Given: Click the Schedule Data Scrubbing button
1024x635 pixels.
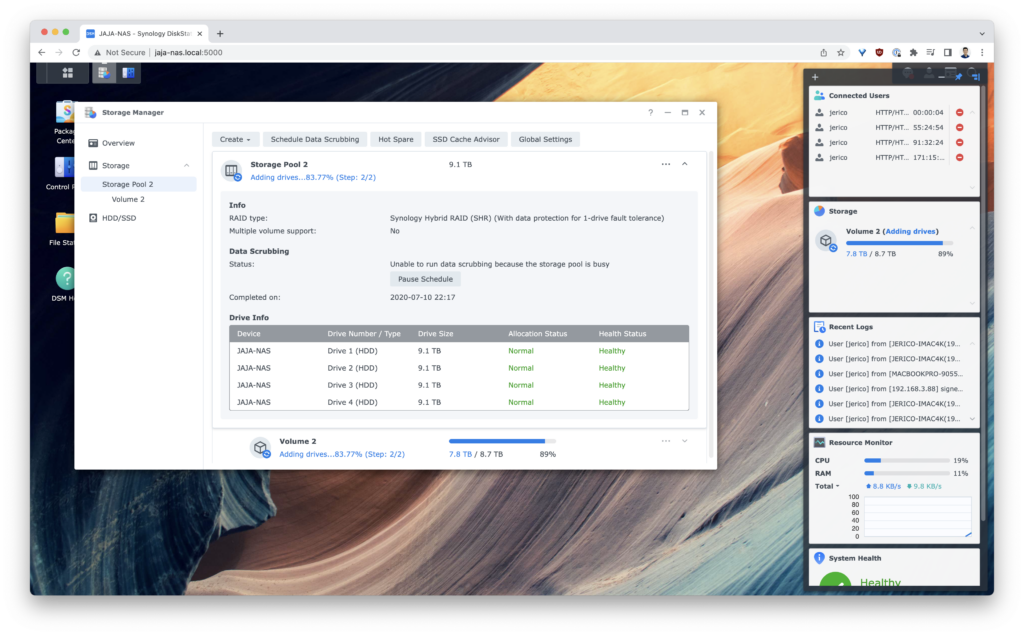Looking at the screenshot, I should point(314,139).
